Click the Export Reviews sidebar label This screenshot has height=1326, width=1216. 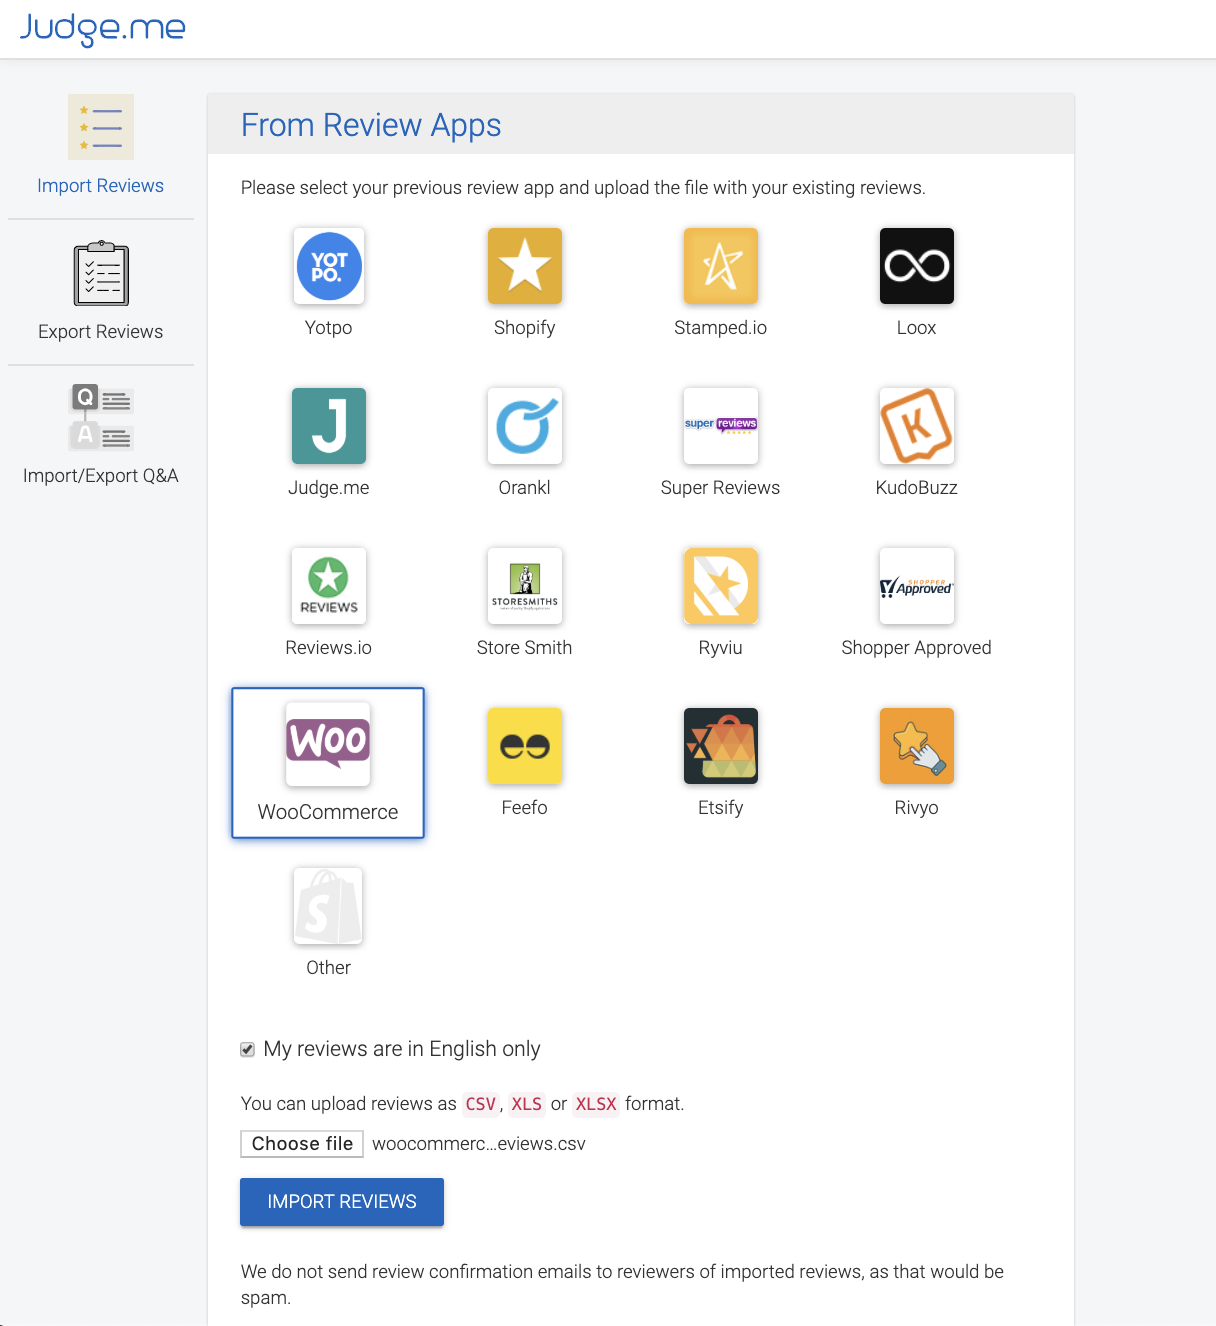[x=101, y=332]
